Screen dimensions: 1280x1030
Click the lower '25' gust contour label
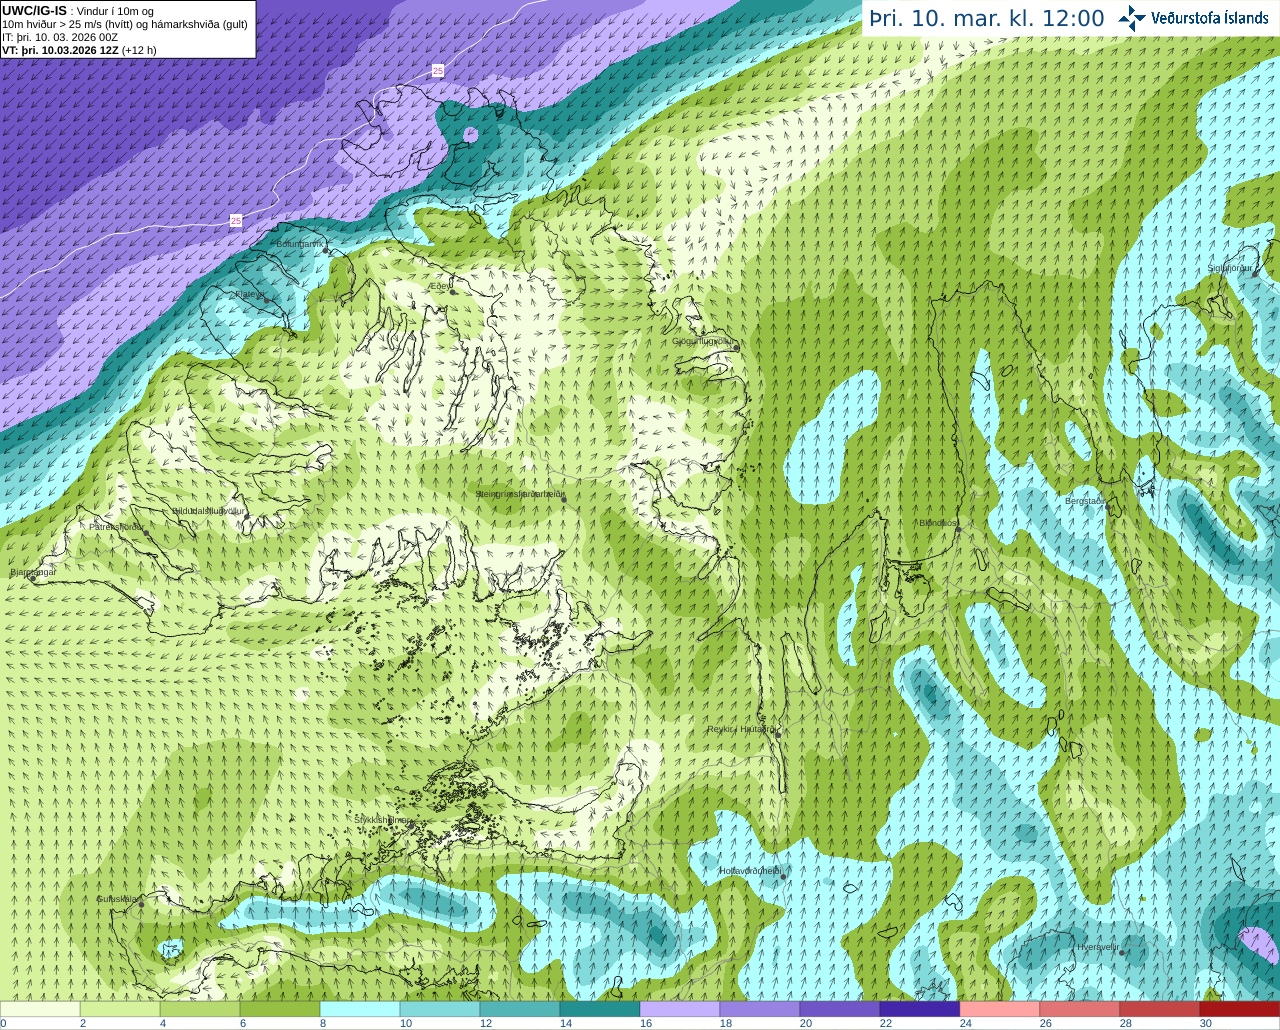(236, 220)
